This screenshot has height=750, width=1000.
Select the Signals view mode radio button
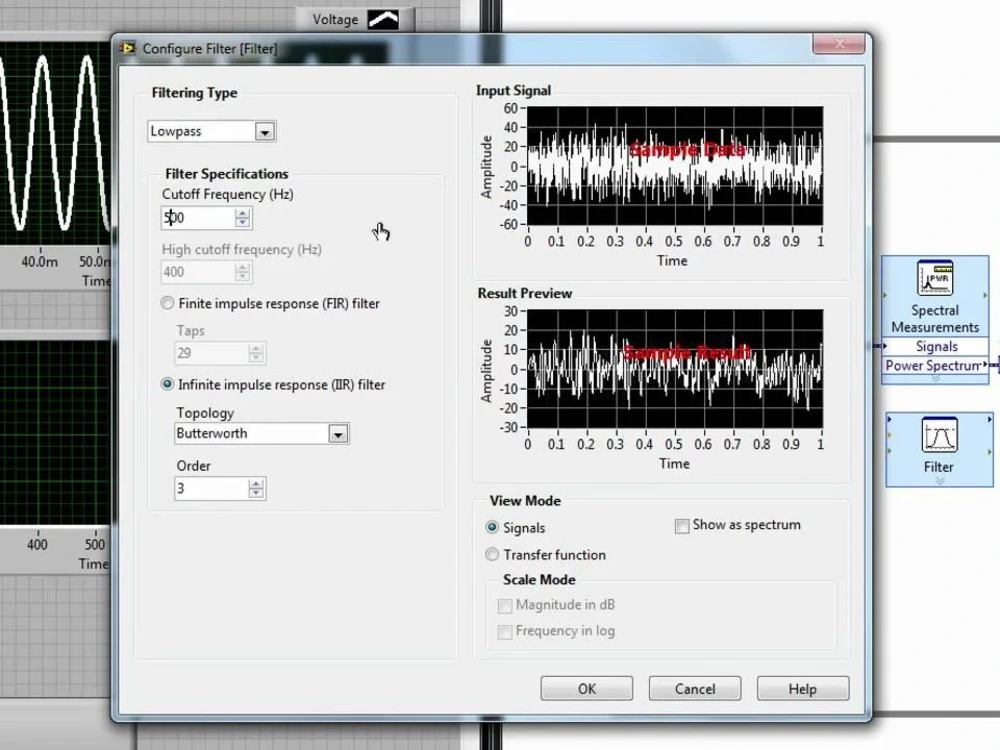(492, 527)
